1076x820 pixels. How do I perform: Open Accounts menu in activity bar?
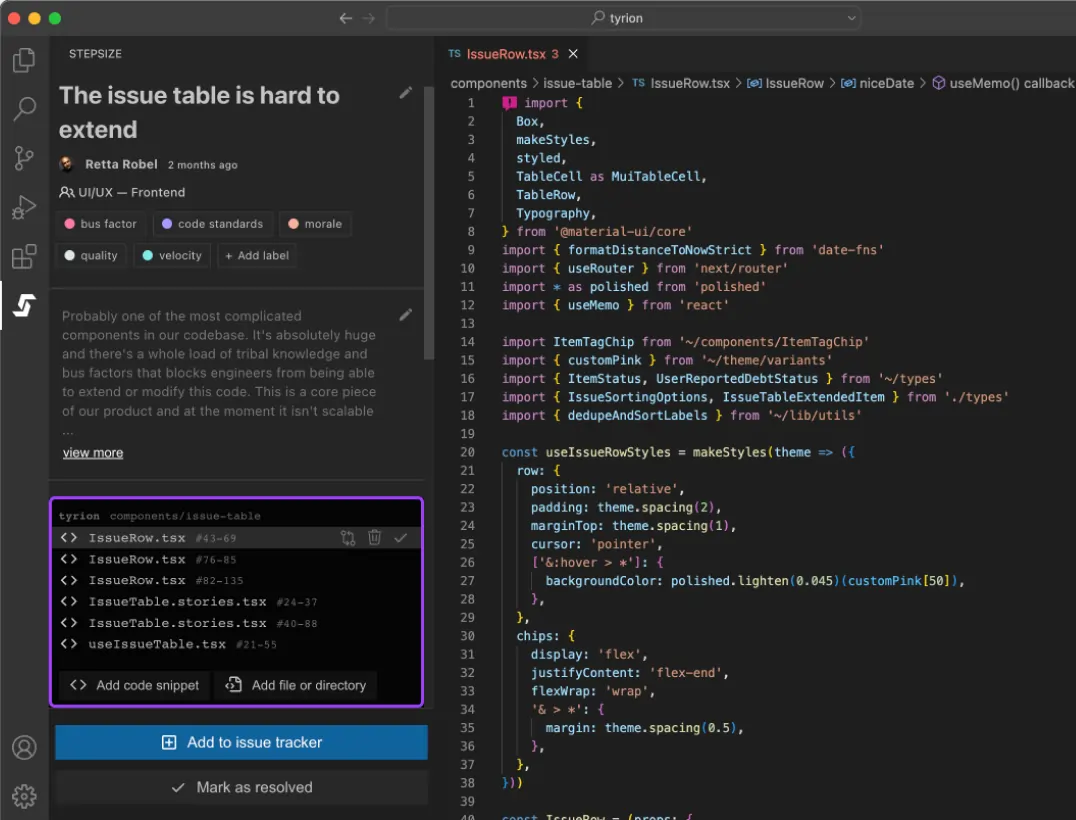[24, 747]
